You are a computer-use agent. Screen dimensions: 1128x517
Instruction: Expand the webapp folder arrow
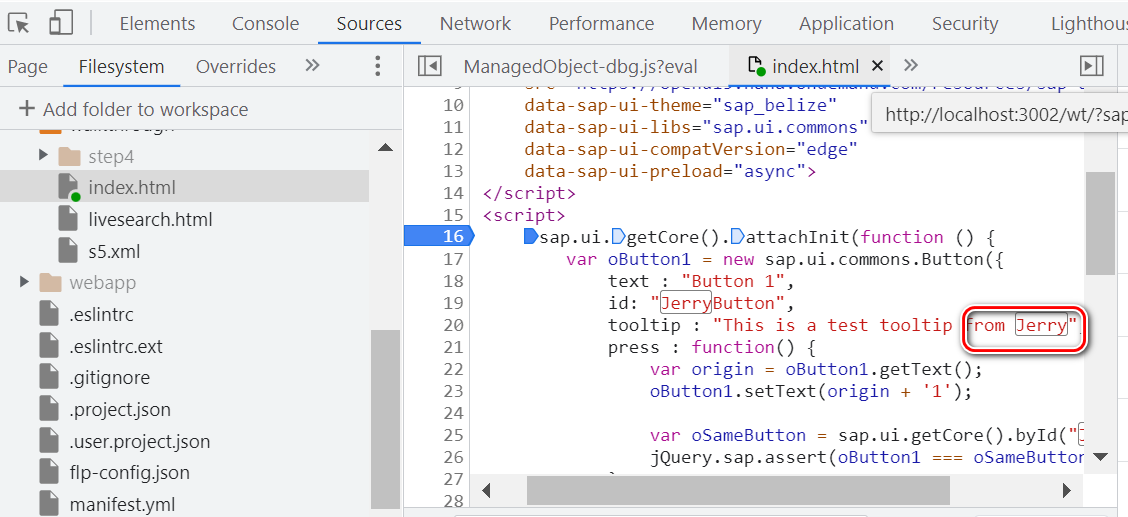[x=25, y=281]
